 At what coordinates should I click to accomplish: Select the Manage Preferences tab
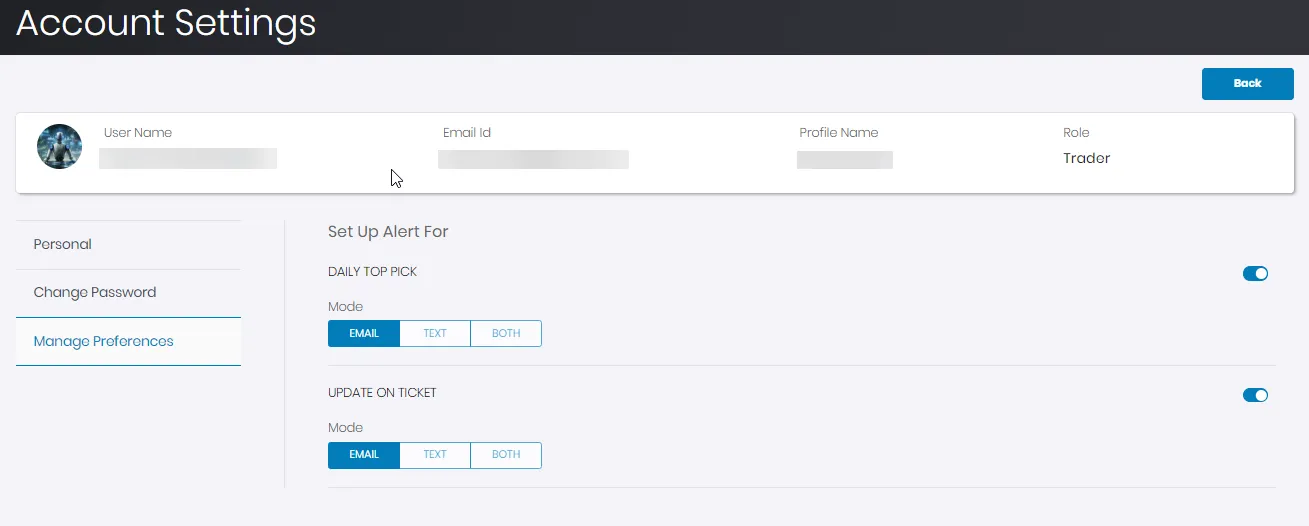pos(128,342)
